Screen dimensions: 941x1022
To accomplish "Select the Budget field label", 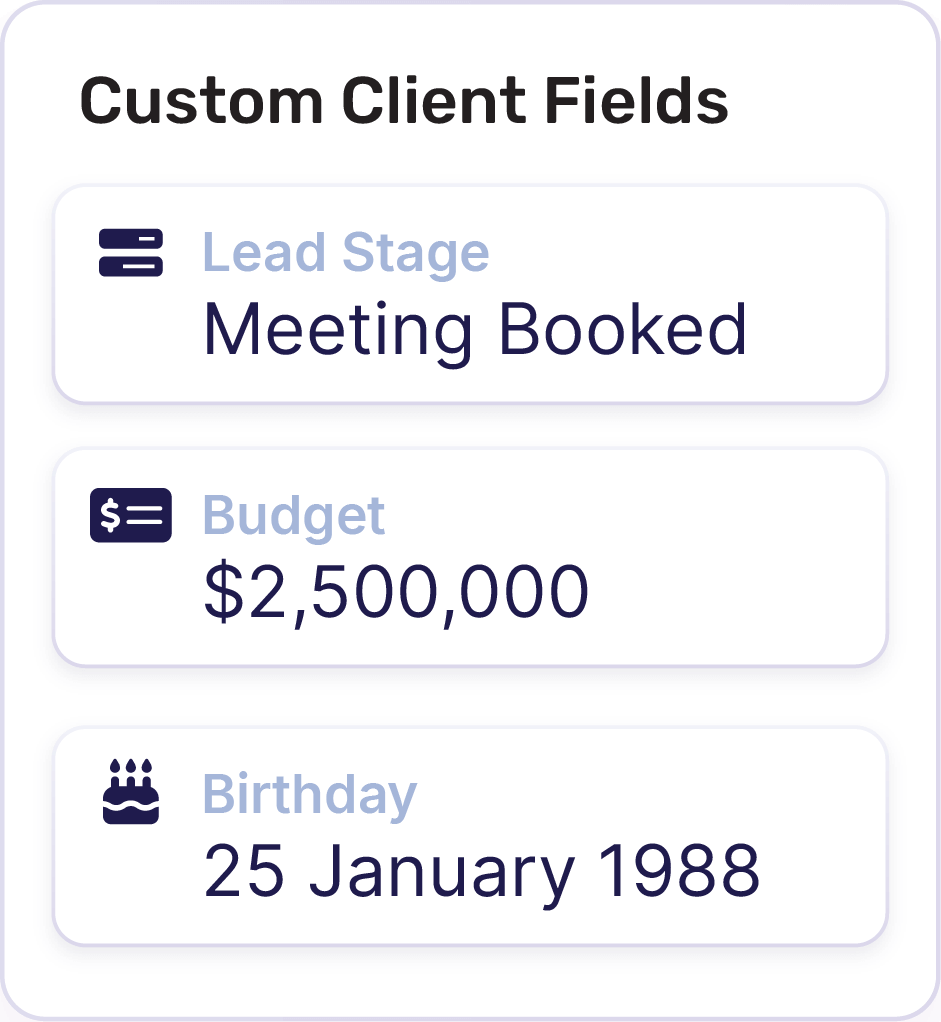I will coord(294,515).
